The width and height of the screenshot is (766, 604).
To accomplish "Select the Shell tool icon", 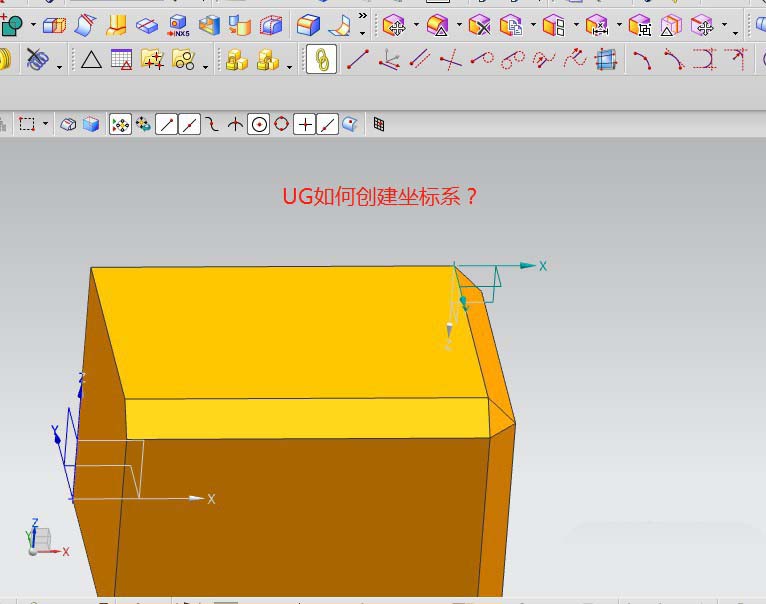I will click(209, 25).
